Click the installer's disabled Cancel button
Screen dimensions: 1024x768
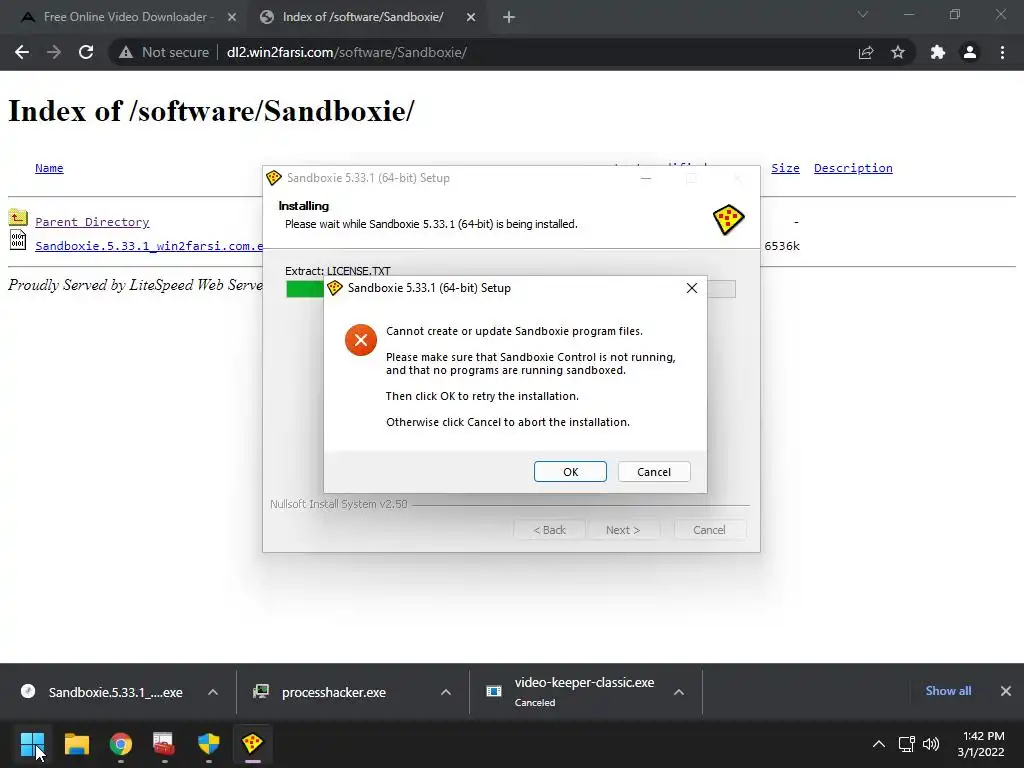[x=709, y=530]
